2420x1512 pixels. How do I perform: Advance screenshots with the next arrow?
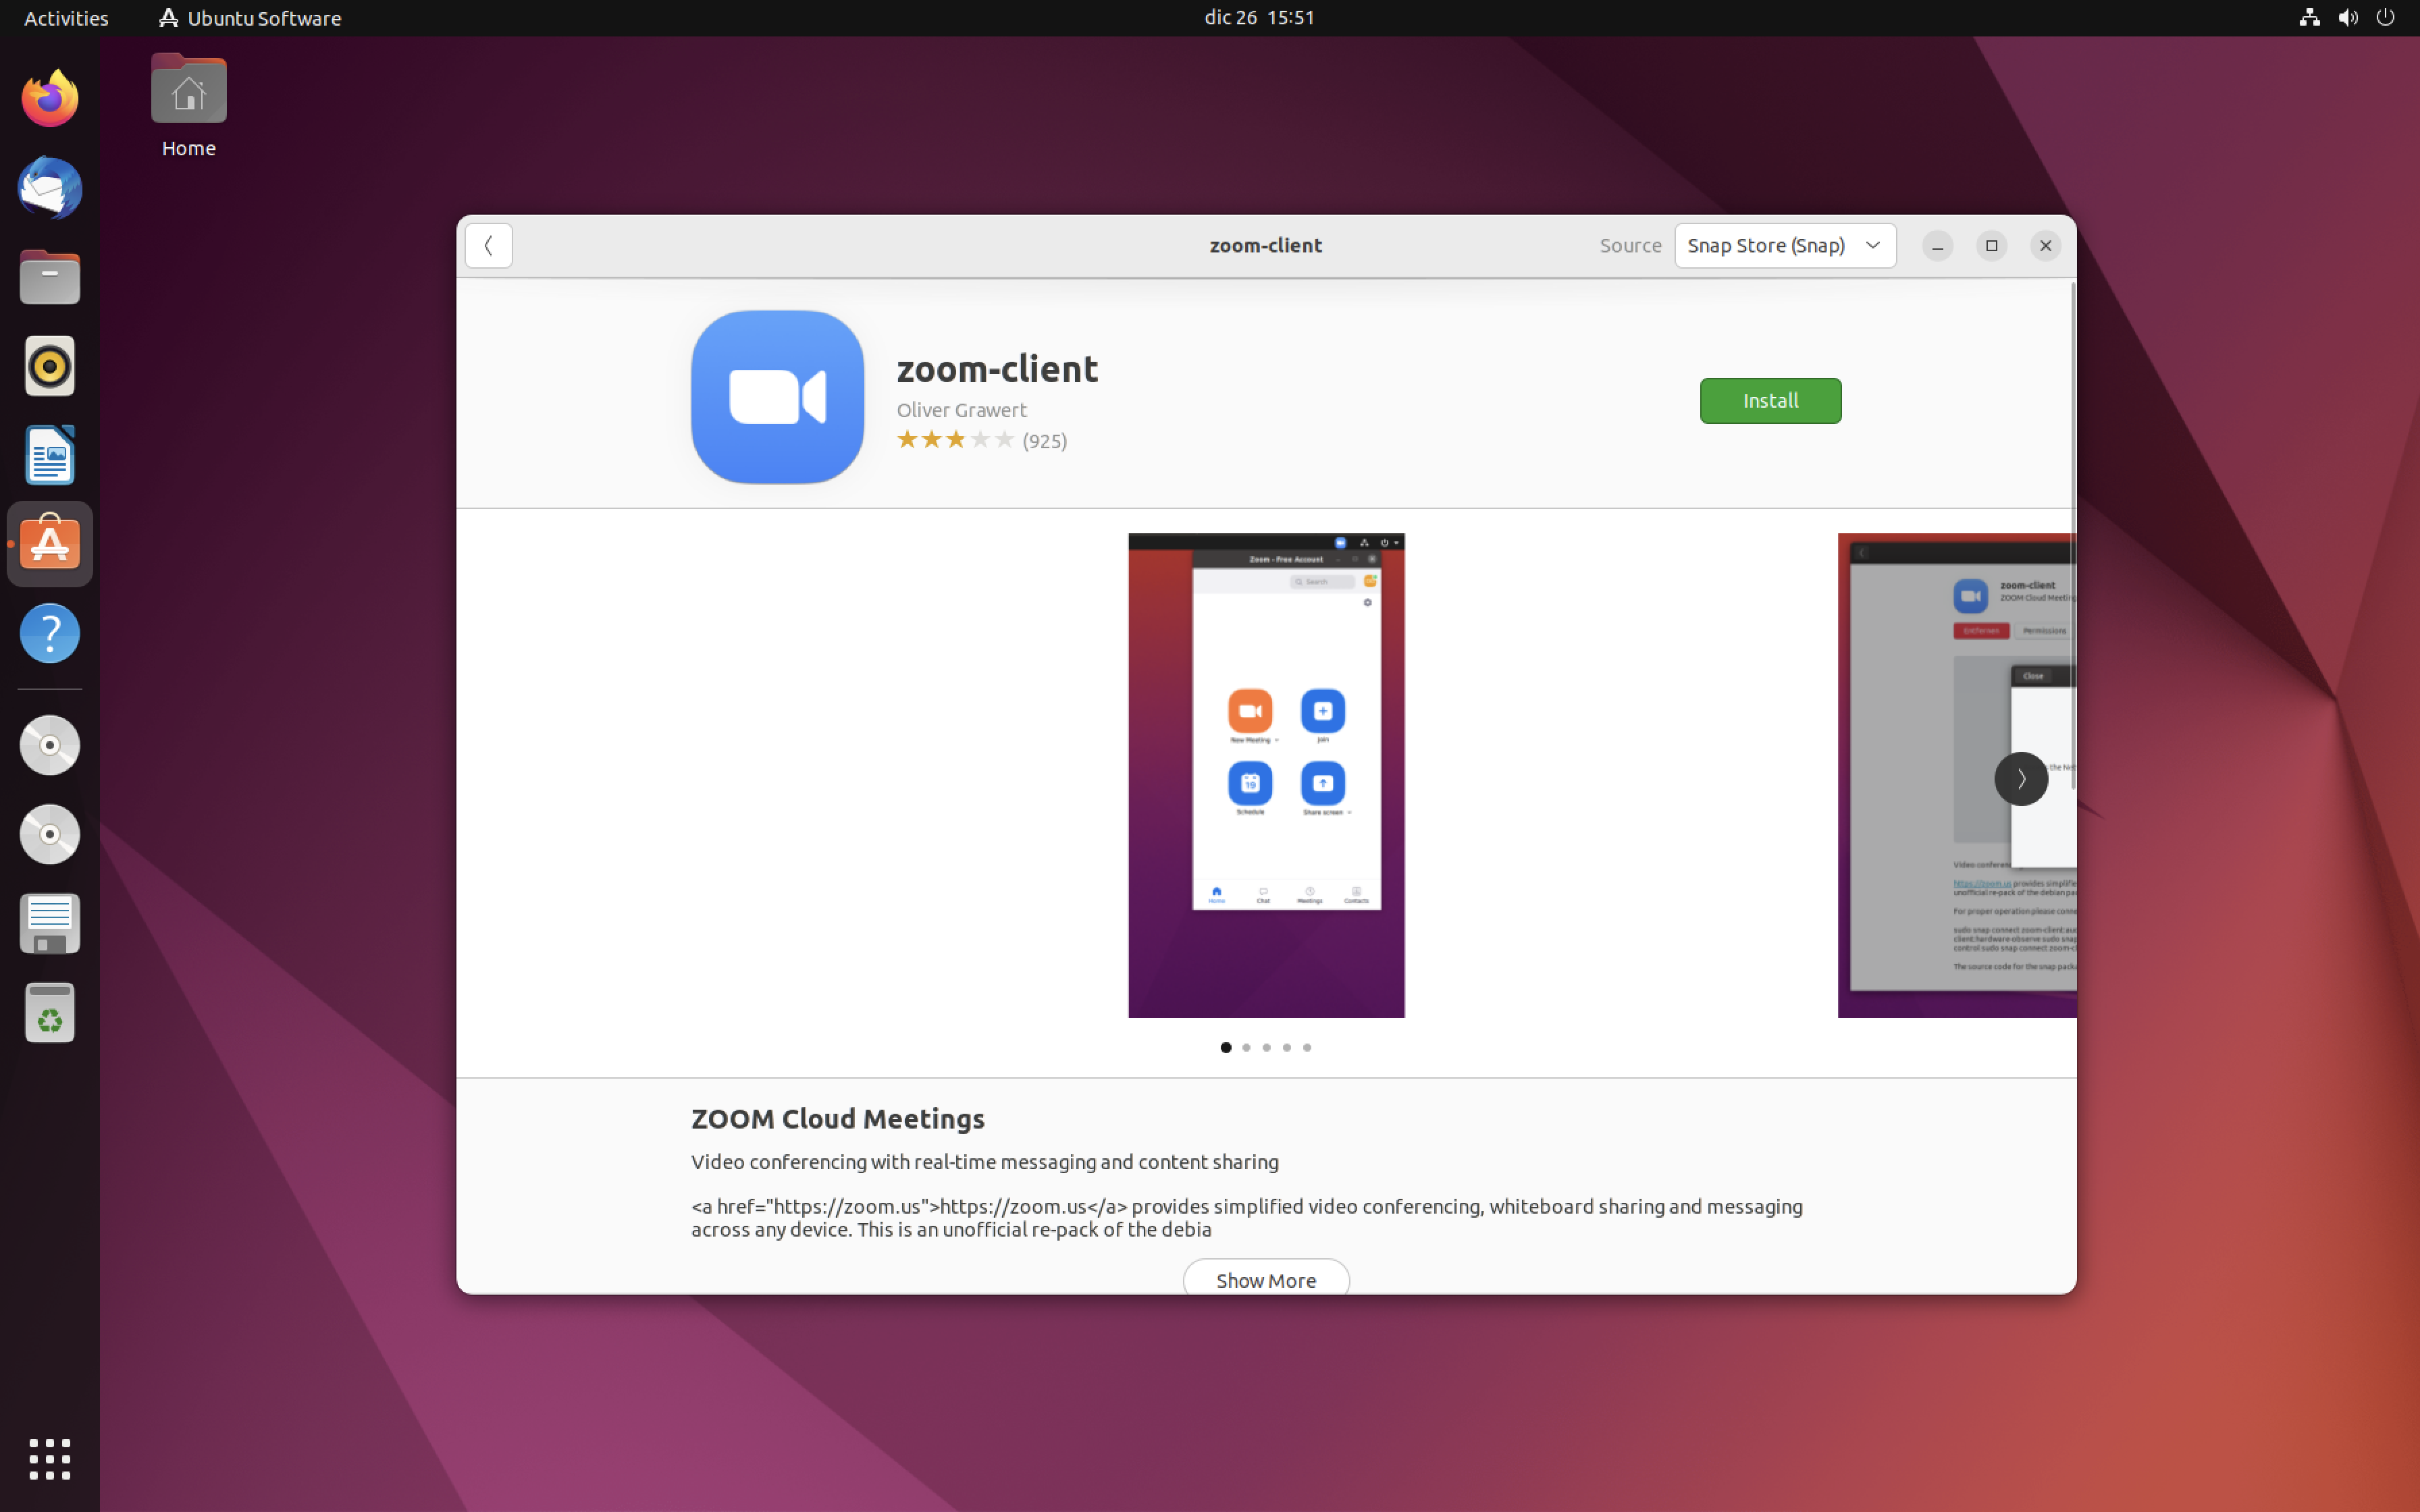(2020, 778)
